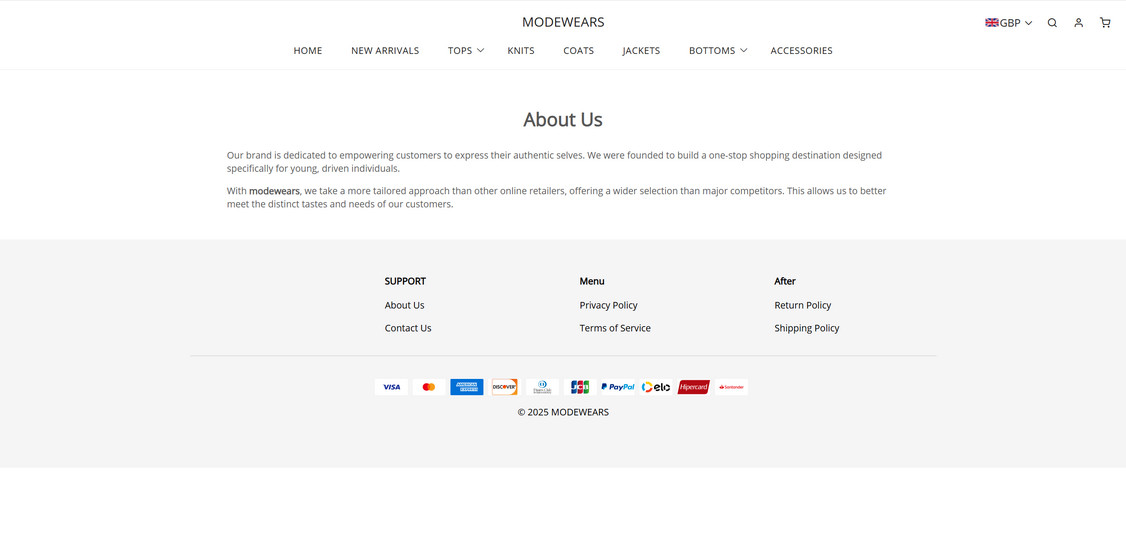Open the shopping cart icon
This screenshot has width=1126, height=545.
(1105, 23)
